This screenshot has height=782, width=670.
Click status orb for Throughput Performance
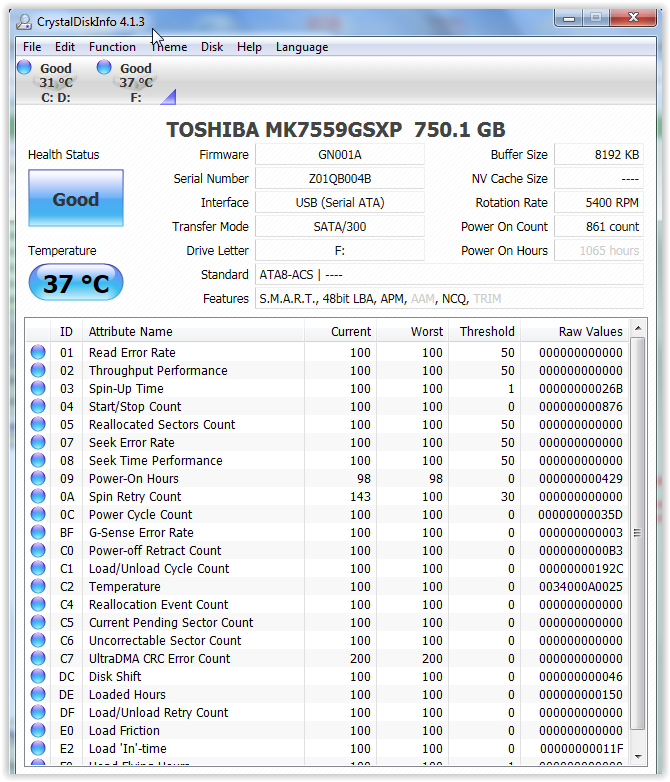pyautogui.click(x=38, y=370)
